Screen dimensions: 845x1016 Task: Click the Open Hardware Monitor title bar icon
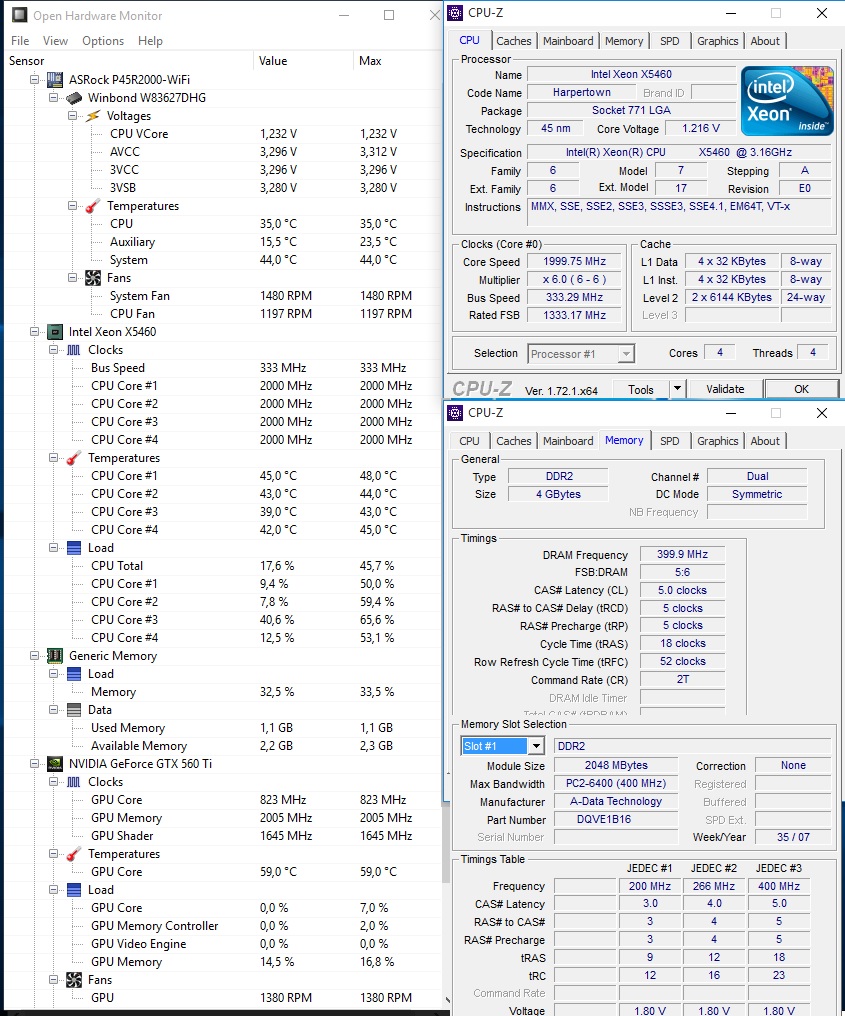point(20,15)
